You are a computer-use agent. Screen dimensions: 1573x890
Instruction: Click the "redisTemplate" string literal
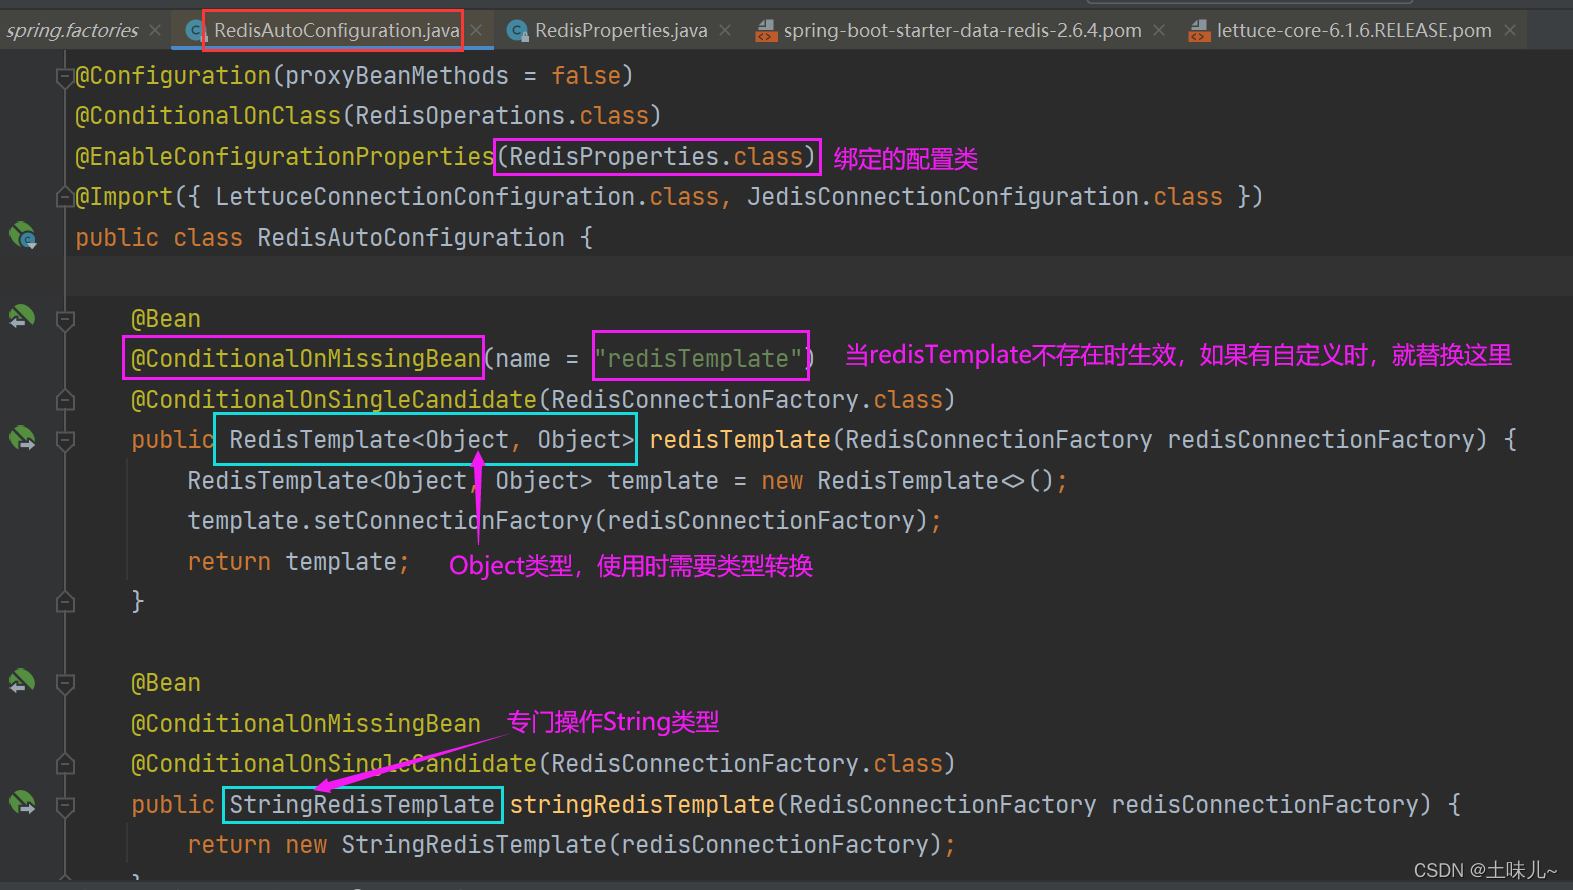[x=699, y=359]
